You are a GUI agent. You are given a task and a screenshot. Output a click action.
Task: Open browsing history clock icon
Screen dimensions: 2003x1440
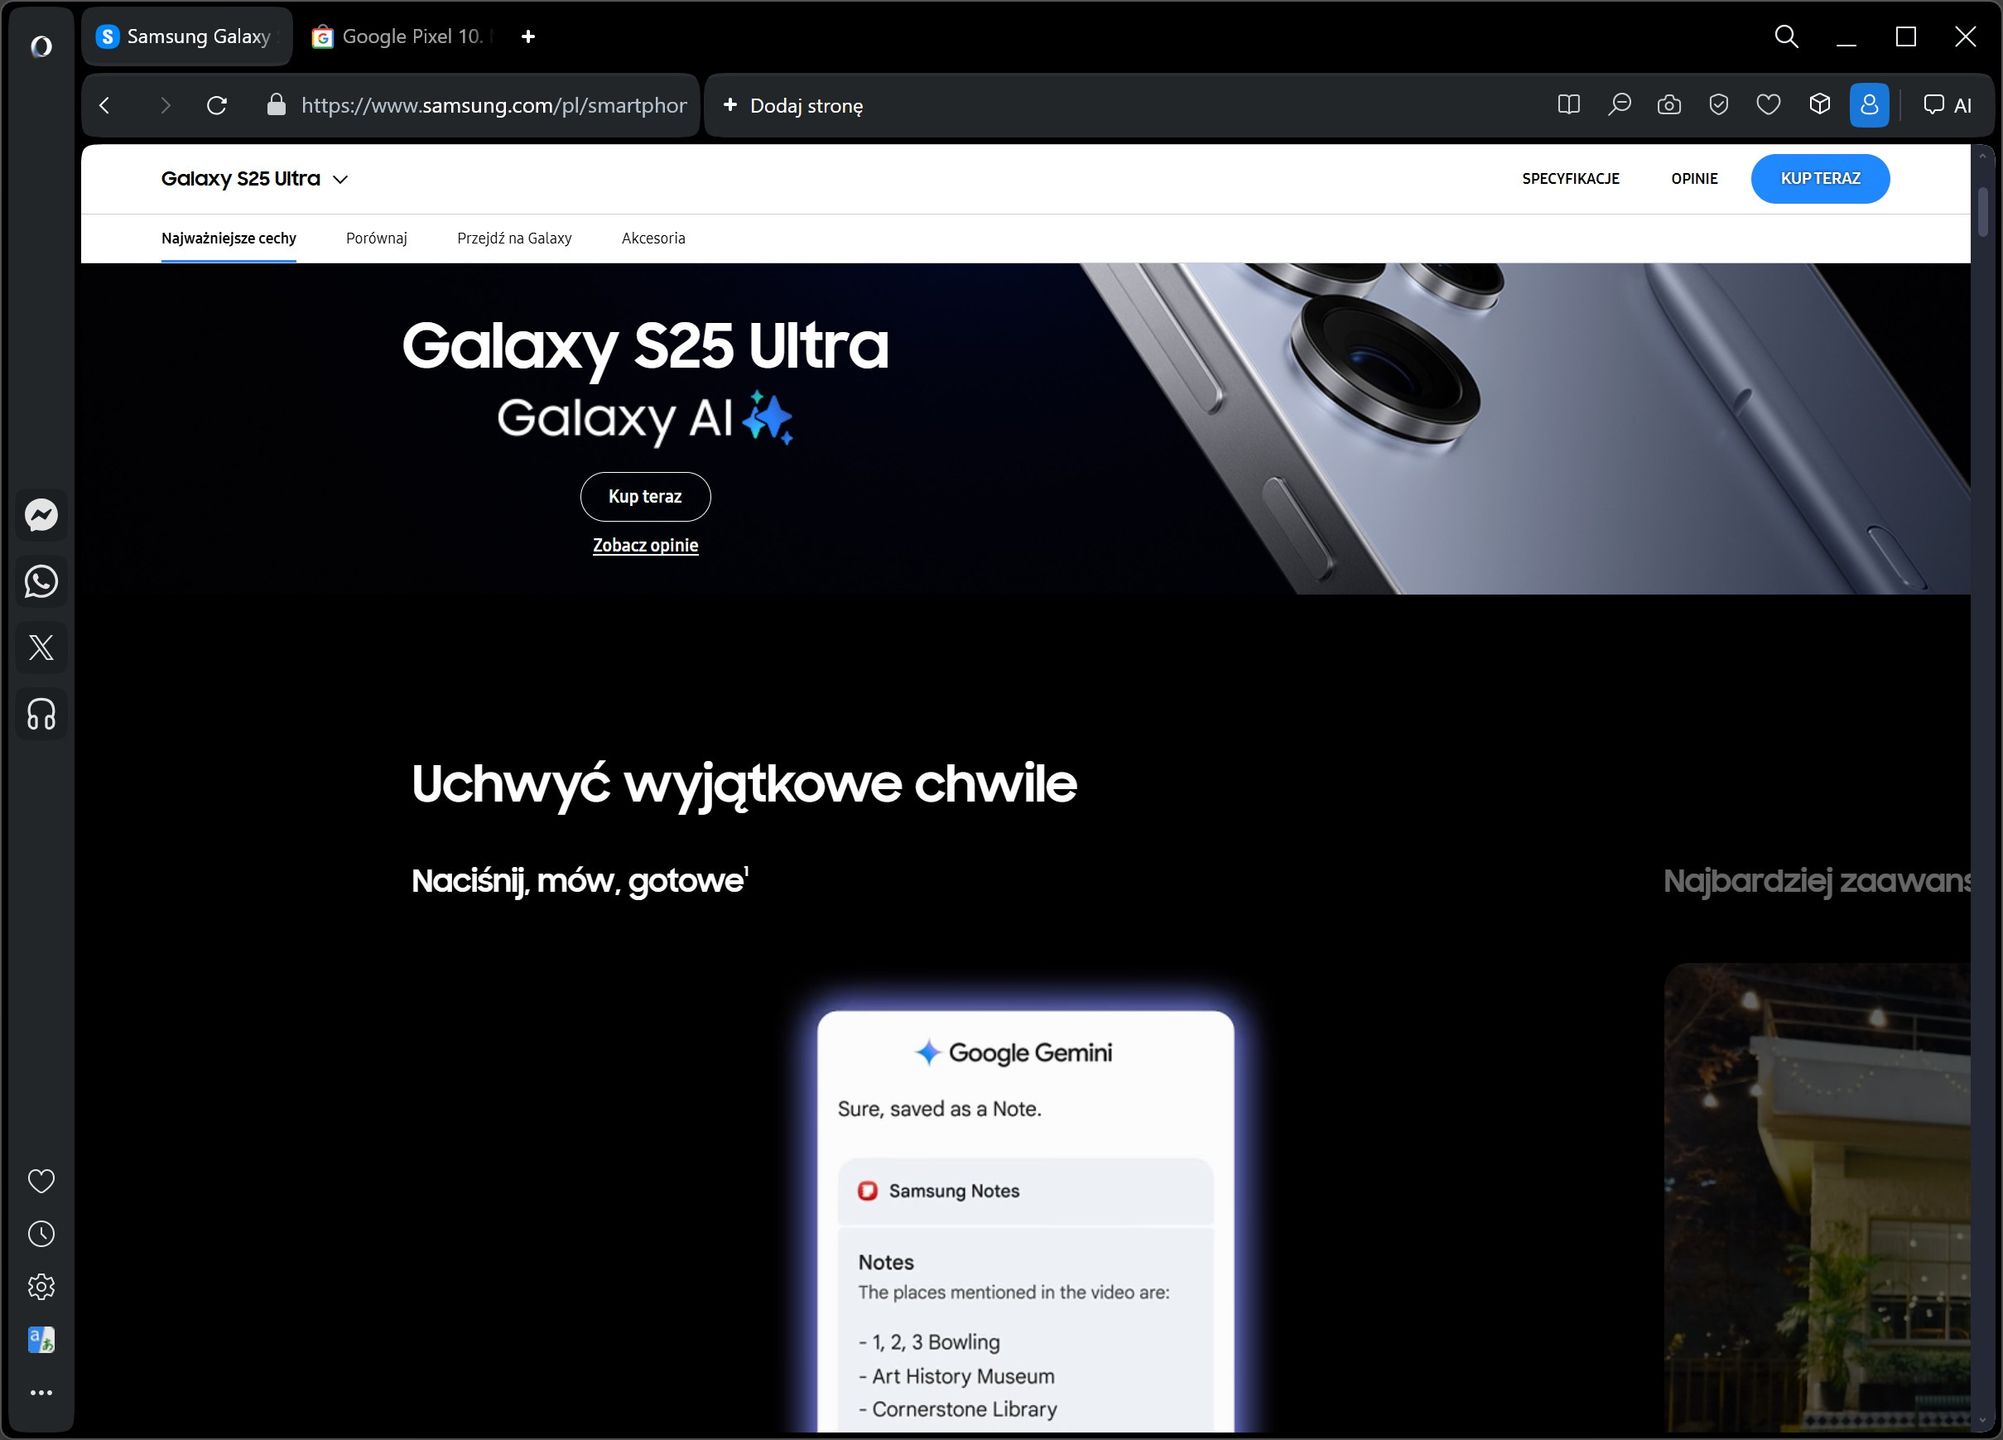41,1234
